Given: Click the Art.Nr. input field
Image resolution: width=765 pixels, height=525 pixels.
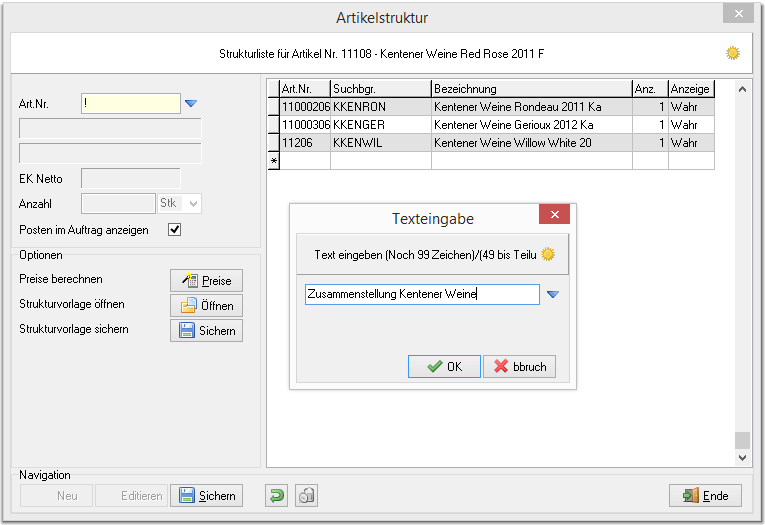Looking at the screenshot, I should pos(131,103).
